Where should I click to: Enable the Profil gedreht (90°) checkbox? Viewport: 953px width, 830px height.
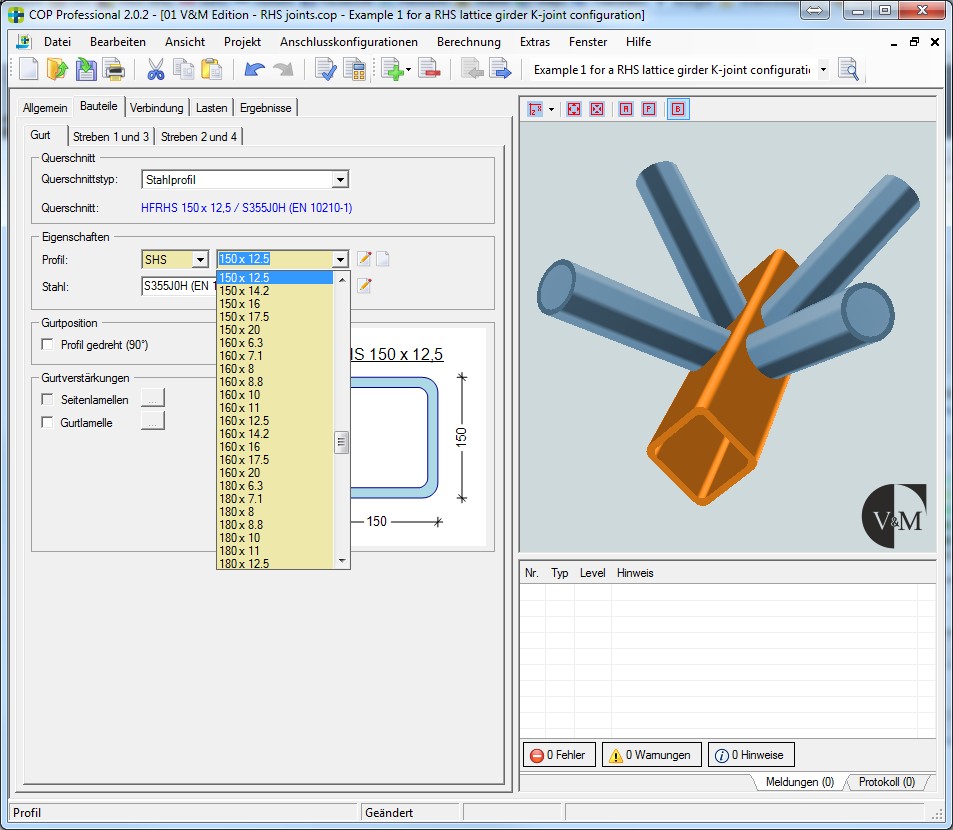[48, 345]
